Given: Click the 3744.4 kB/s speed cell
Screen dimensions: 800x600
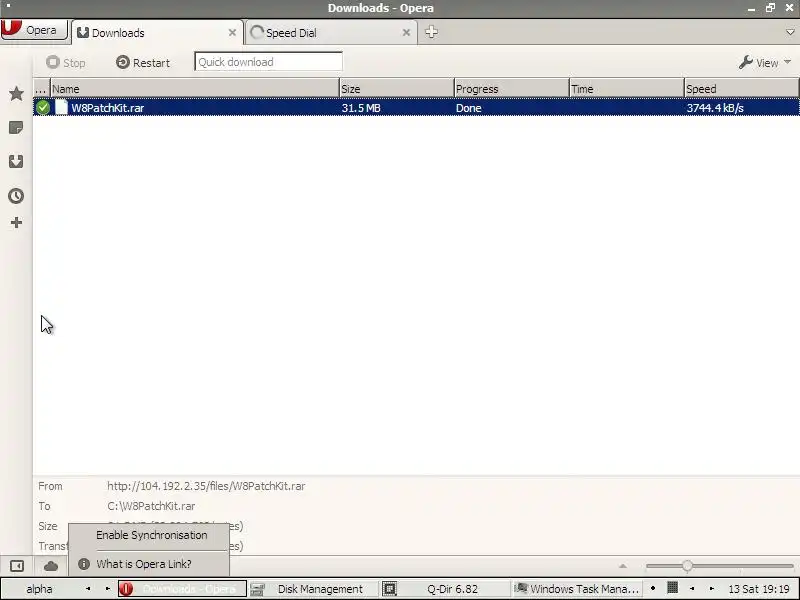Looking at the screenshot, I should coord(715,108).
